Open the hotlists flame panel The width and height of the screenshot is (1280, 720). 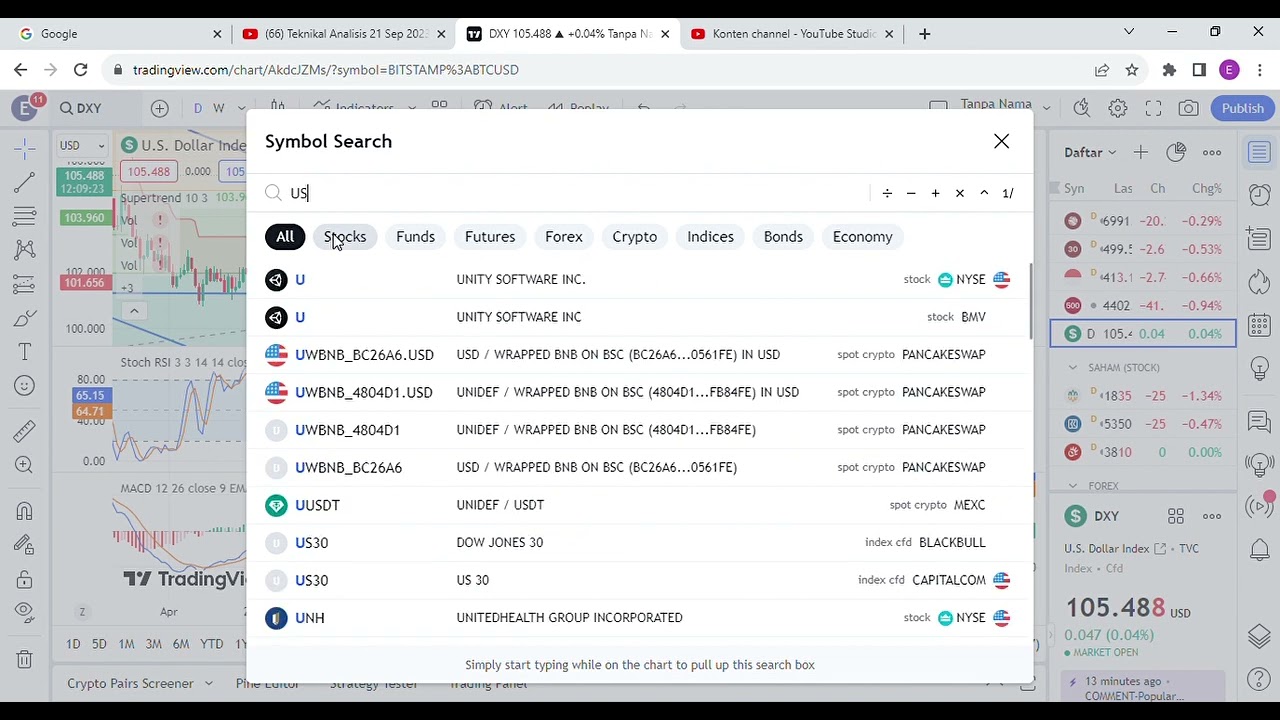click(x=1259, y=282)
